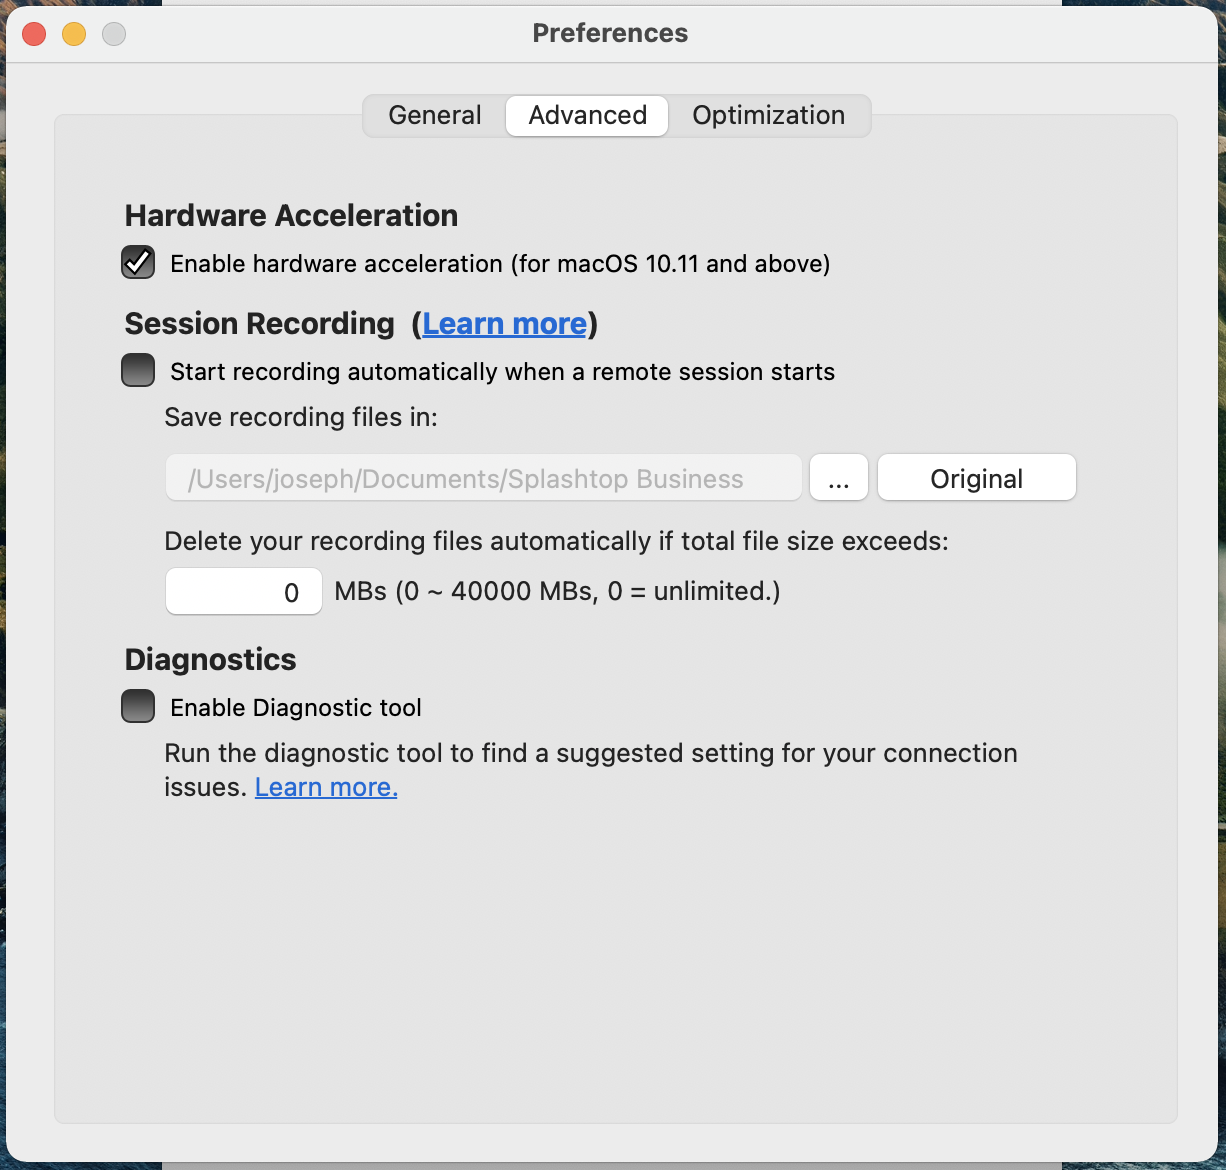1226x1170 pixels.
Task: Switch to the General tab
Action: point(435,116)
